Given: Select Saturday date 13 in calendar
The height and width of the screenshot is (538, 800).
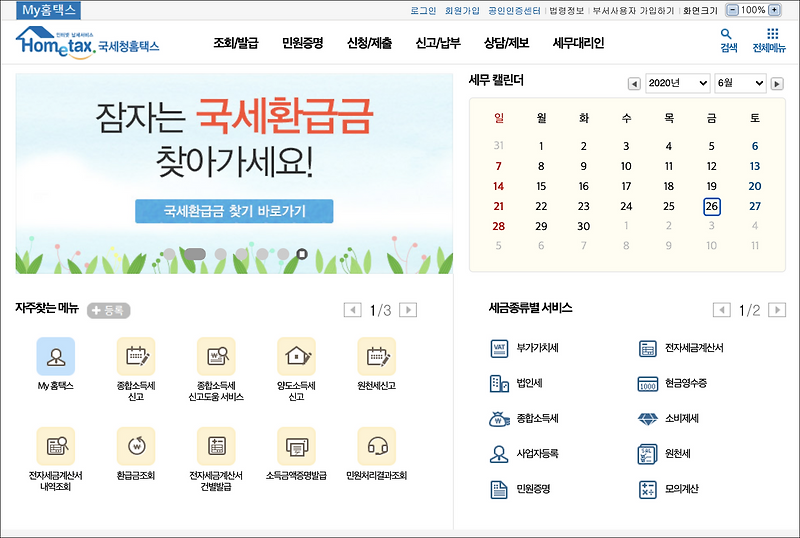Looking at the screenshot, I should click(x=755, y=166).
